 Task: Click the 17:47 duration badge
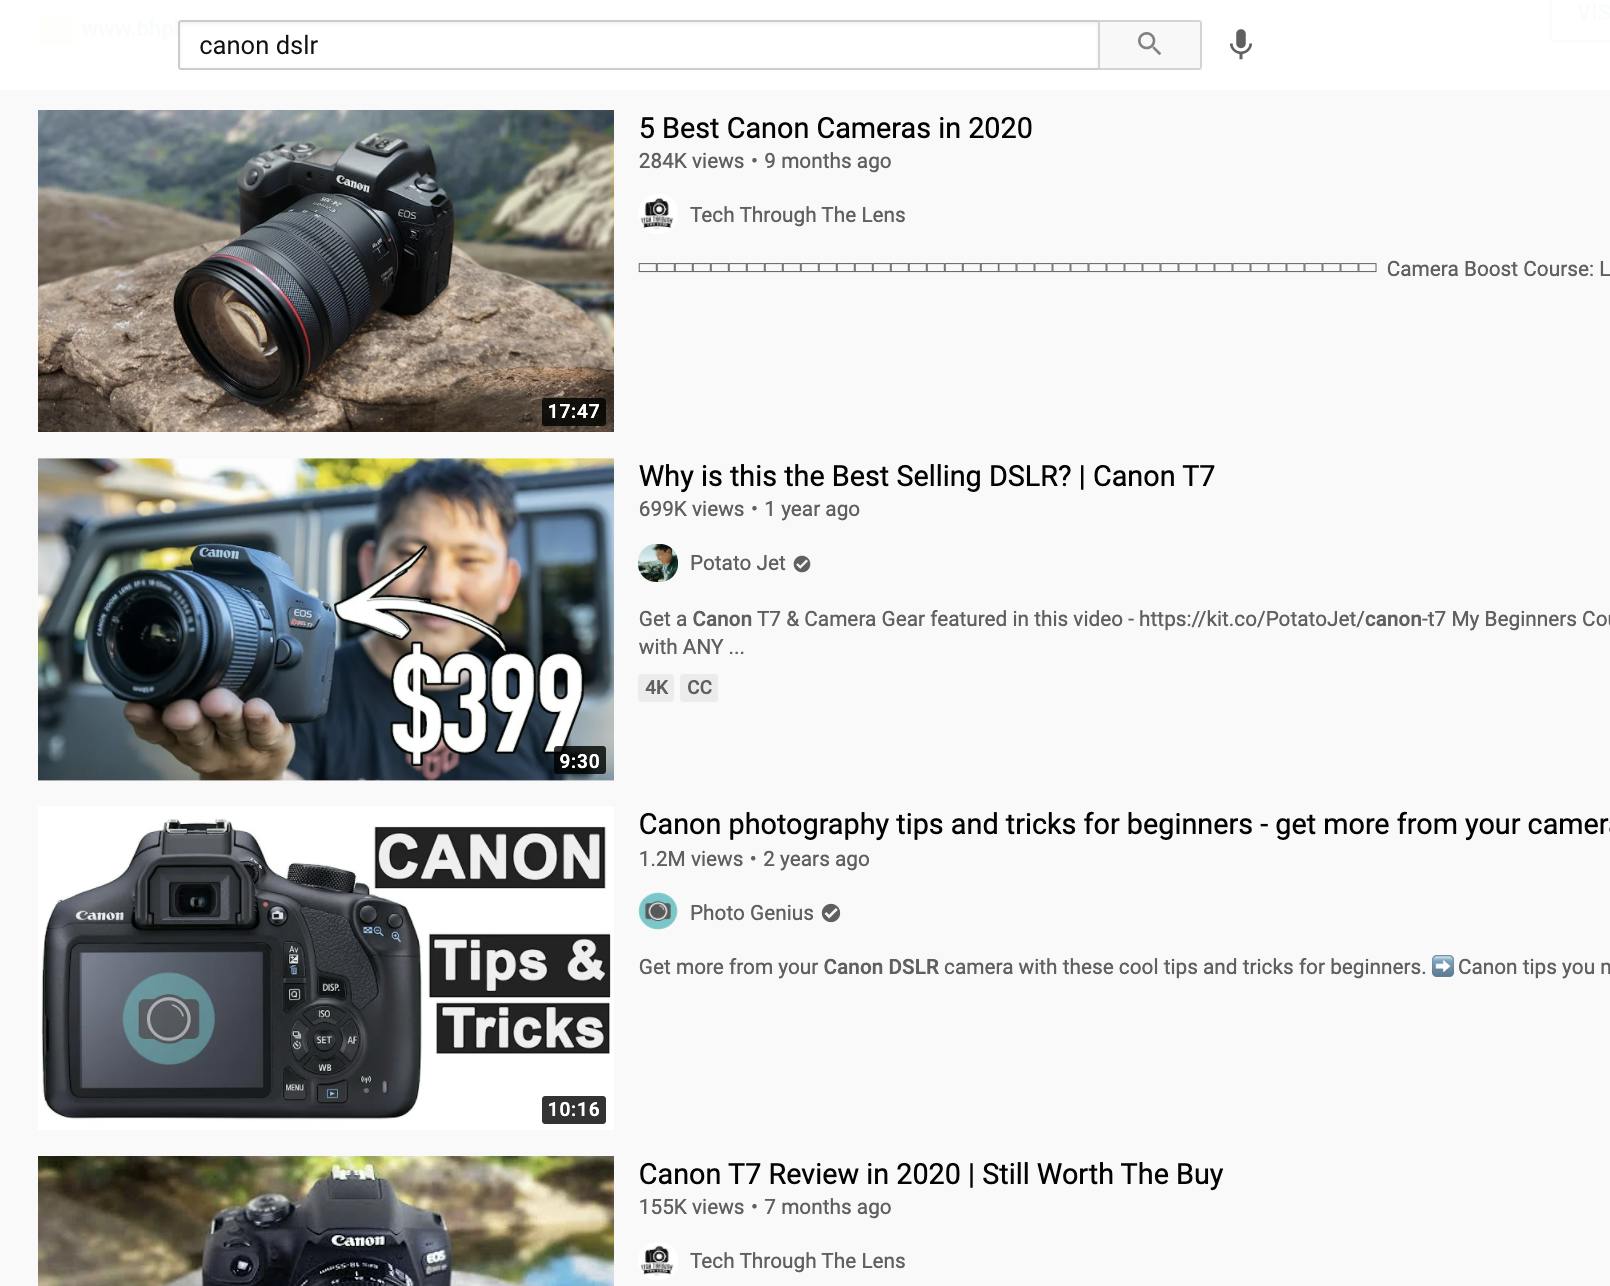coord(574,411)
